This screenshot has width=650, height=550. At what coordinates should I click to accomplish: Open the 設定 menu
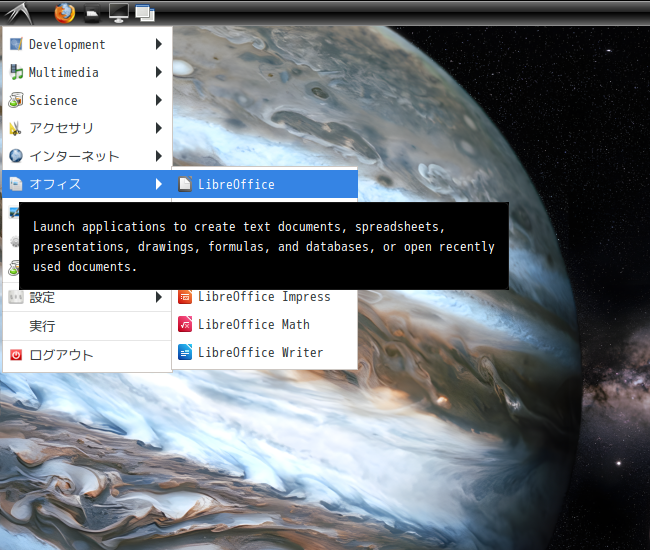pyautogui.click(x=87, y=297)
